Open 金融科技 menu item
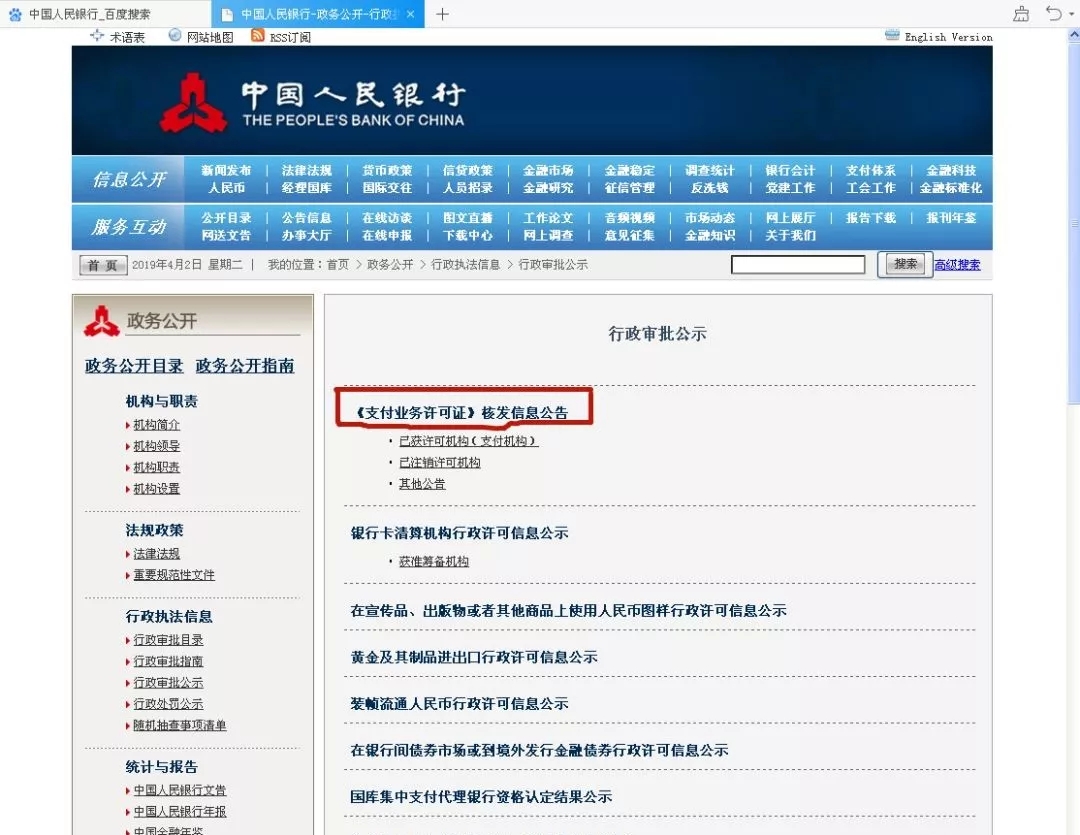 pyautogui.click(x=951, y=170)
